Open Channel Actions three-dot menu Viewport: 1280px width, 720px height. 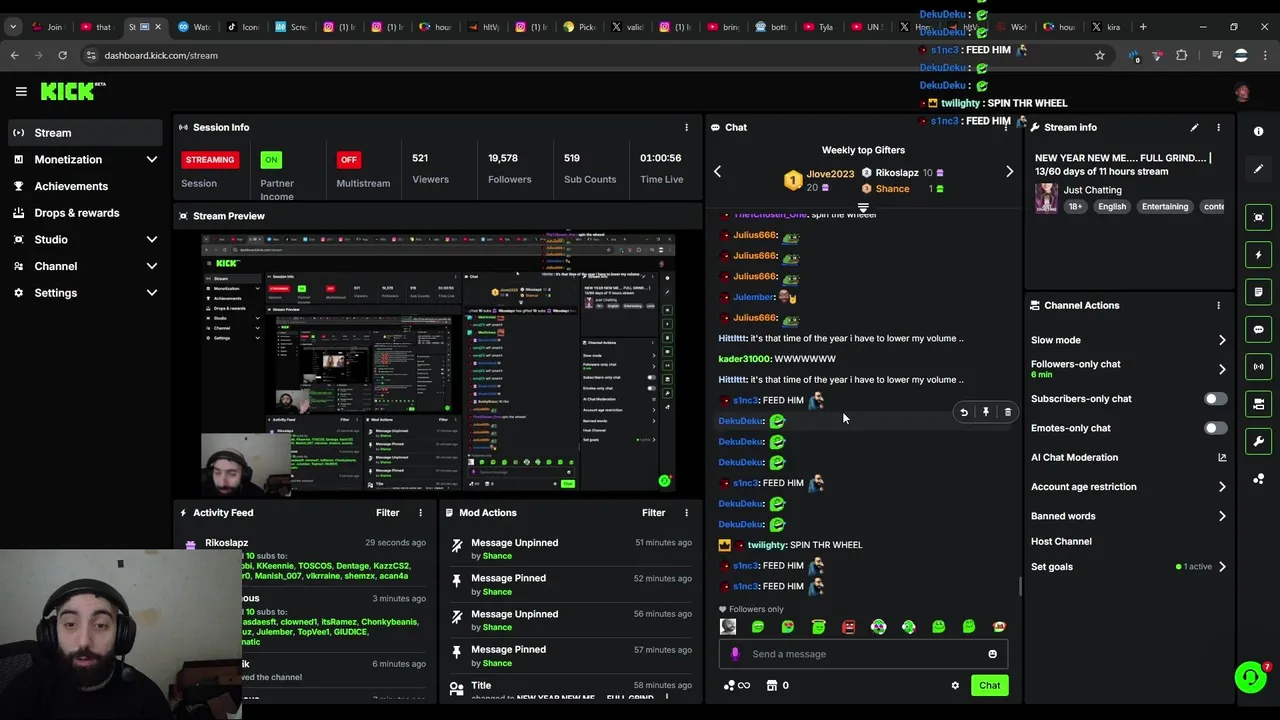click(1218, 305)
